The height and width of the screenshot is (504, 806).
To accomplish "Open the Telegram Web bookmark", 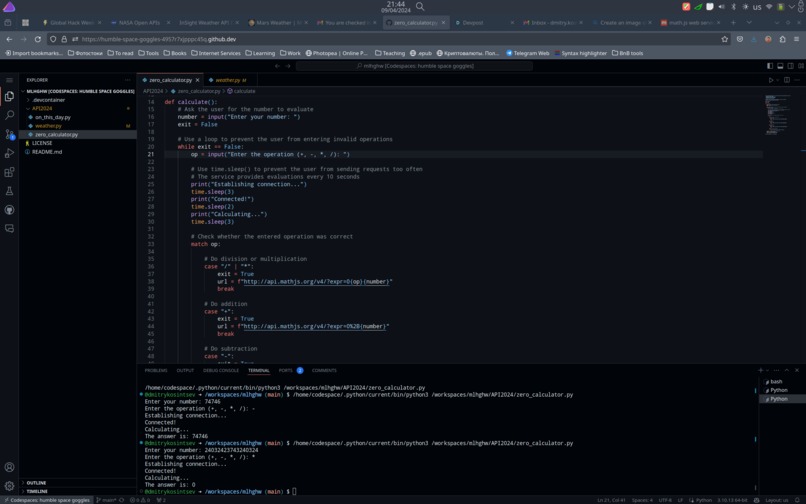I will click(527, 53).
